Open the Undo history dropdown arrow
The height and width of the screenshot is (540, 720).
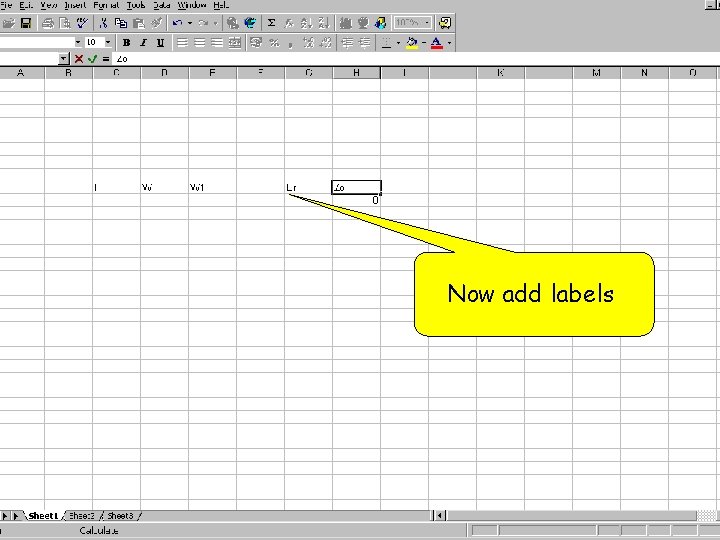190,23
